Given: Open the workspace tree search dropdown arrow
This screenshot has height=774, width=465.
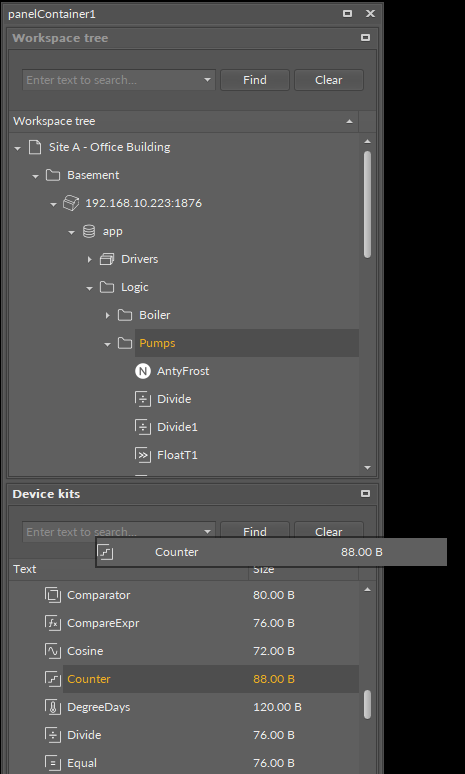Looking at the screenshot, I should tap(207, 79).
